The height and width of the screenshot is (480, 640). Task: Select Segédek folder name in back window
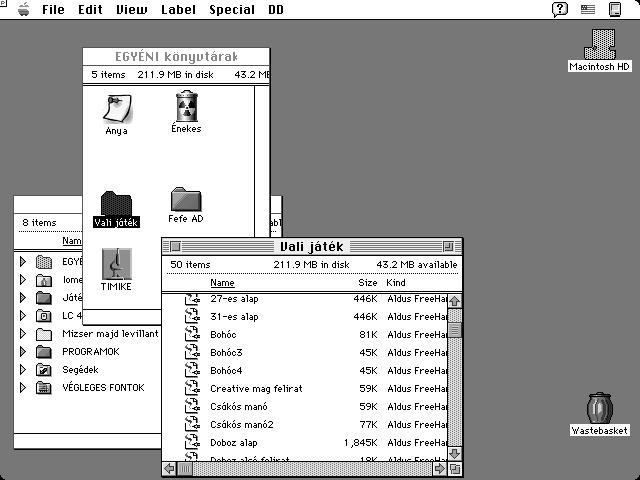80,370
